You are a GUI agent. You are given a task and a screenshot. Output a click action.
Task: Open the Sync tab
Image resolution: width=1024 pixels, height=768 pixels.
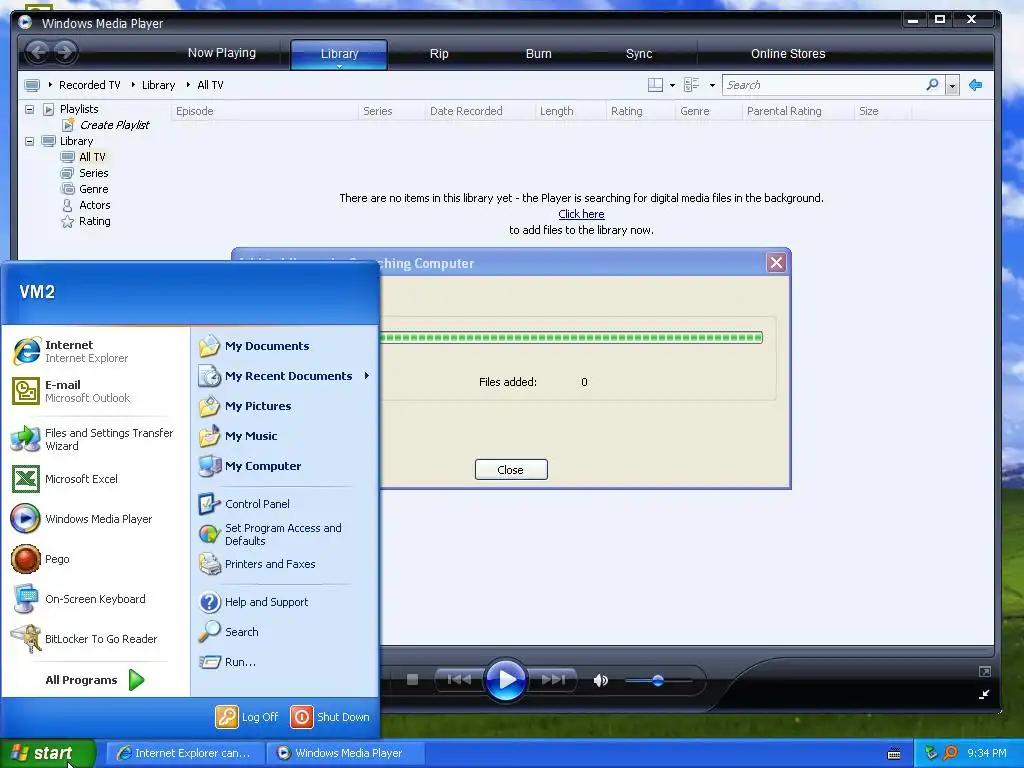point(639,54)
